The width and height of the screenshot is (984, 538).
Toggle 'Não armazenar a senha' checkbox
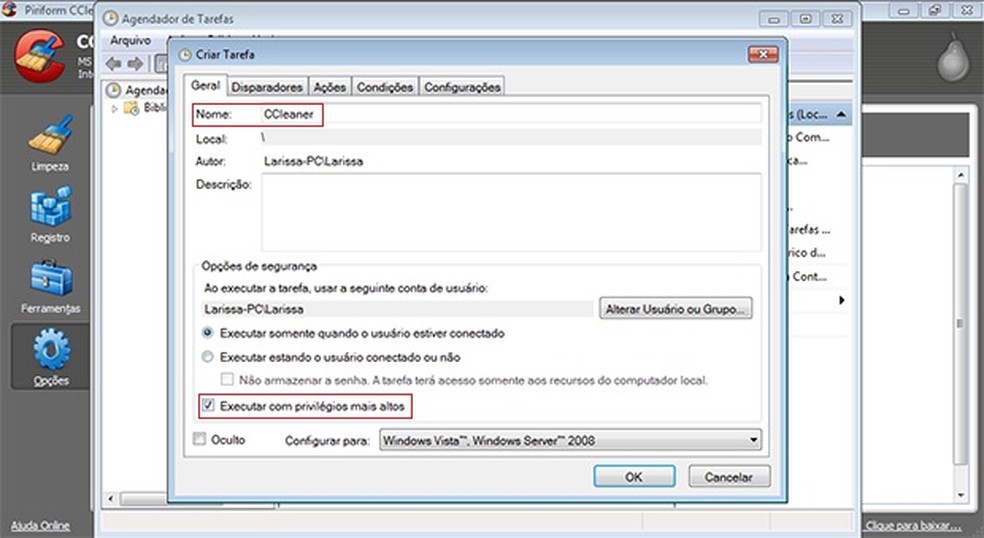pos(227,379)
